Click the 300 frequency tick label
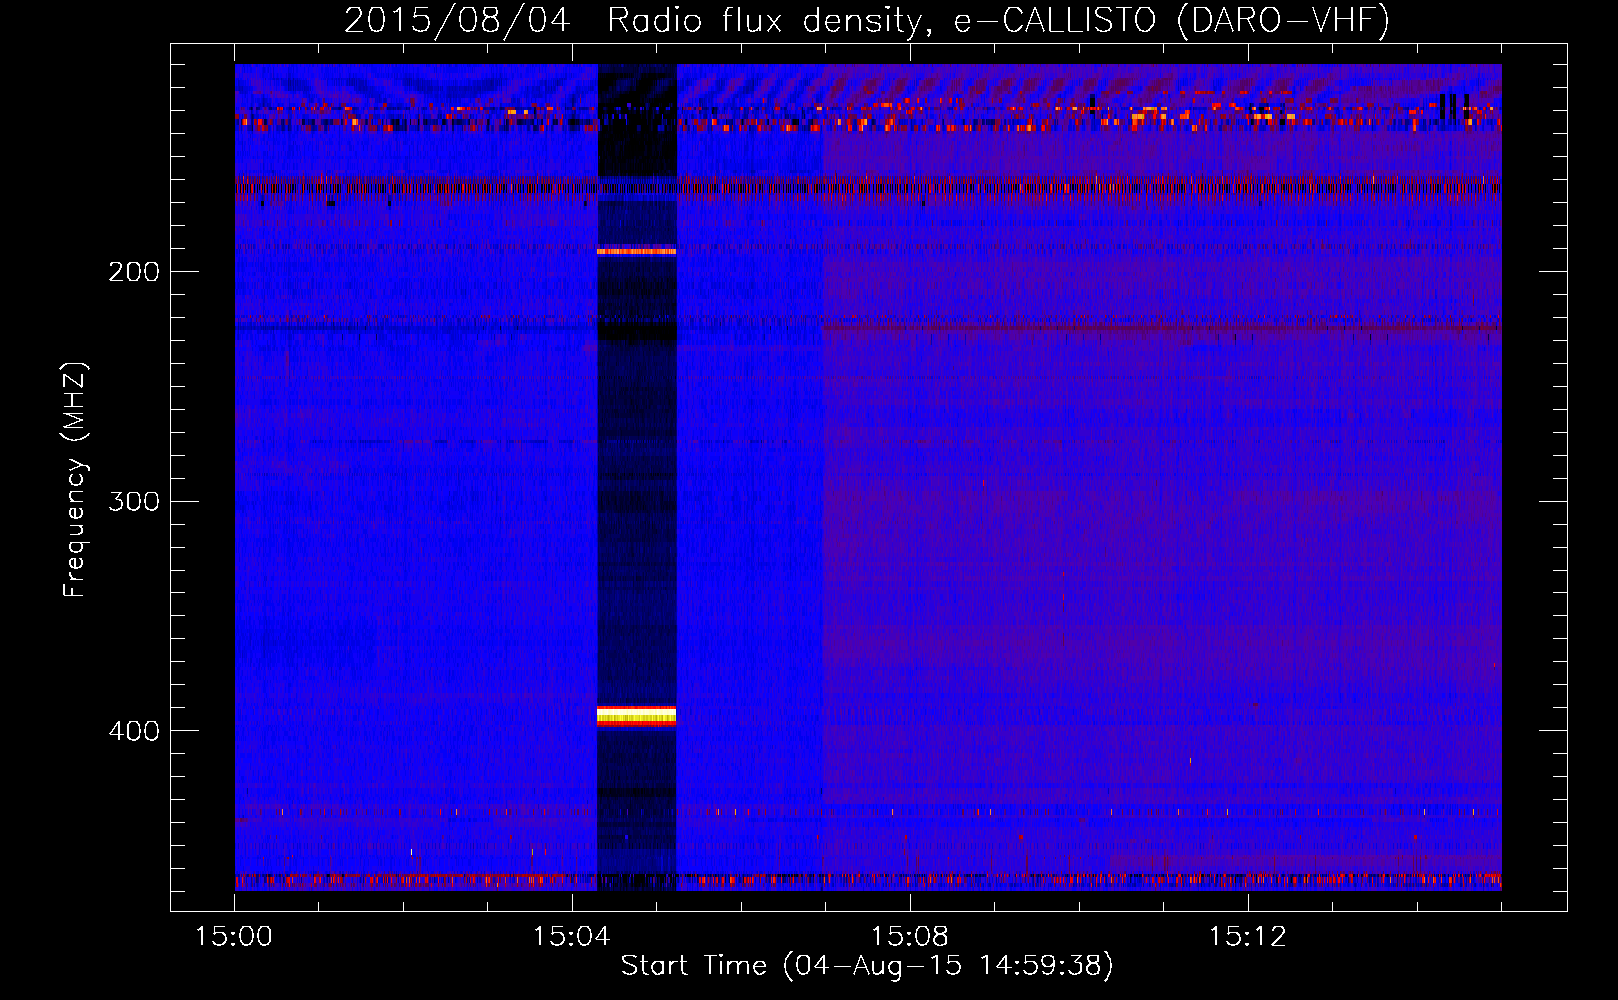This screenshot has height=1000, width=1618. (x=134, y=501)
